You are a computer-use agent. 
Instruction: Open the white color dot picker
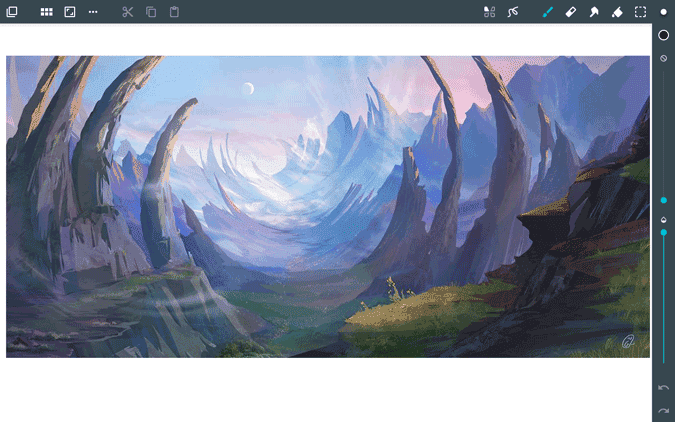click(x=664, y=12)
